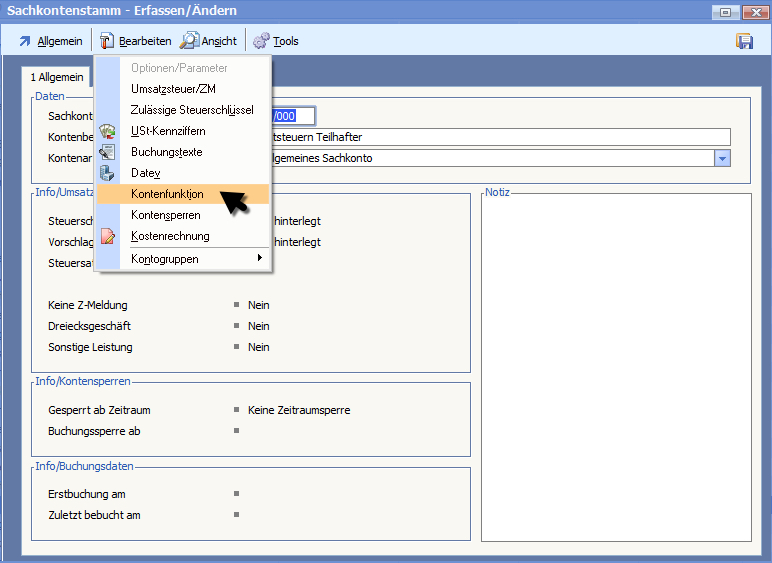Click the Datev menu icon
Screen dimensions: 772x563
108,173
